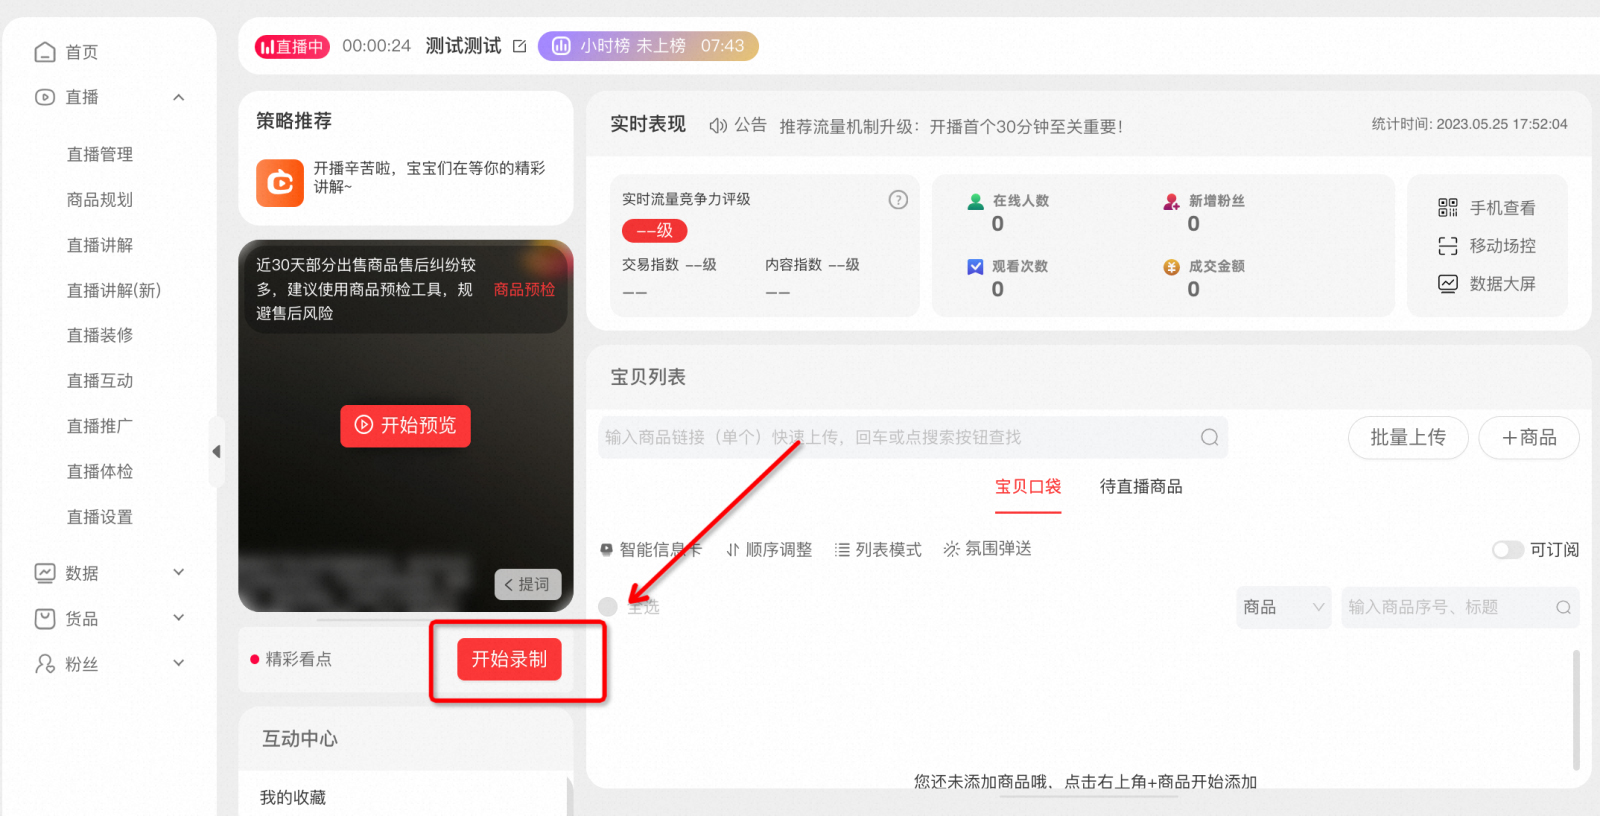
Task: Click the 开始录制 button
Action: (x=509, y=660)
